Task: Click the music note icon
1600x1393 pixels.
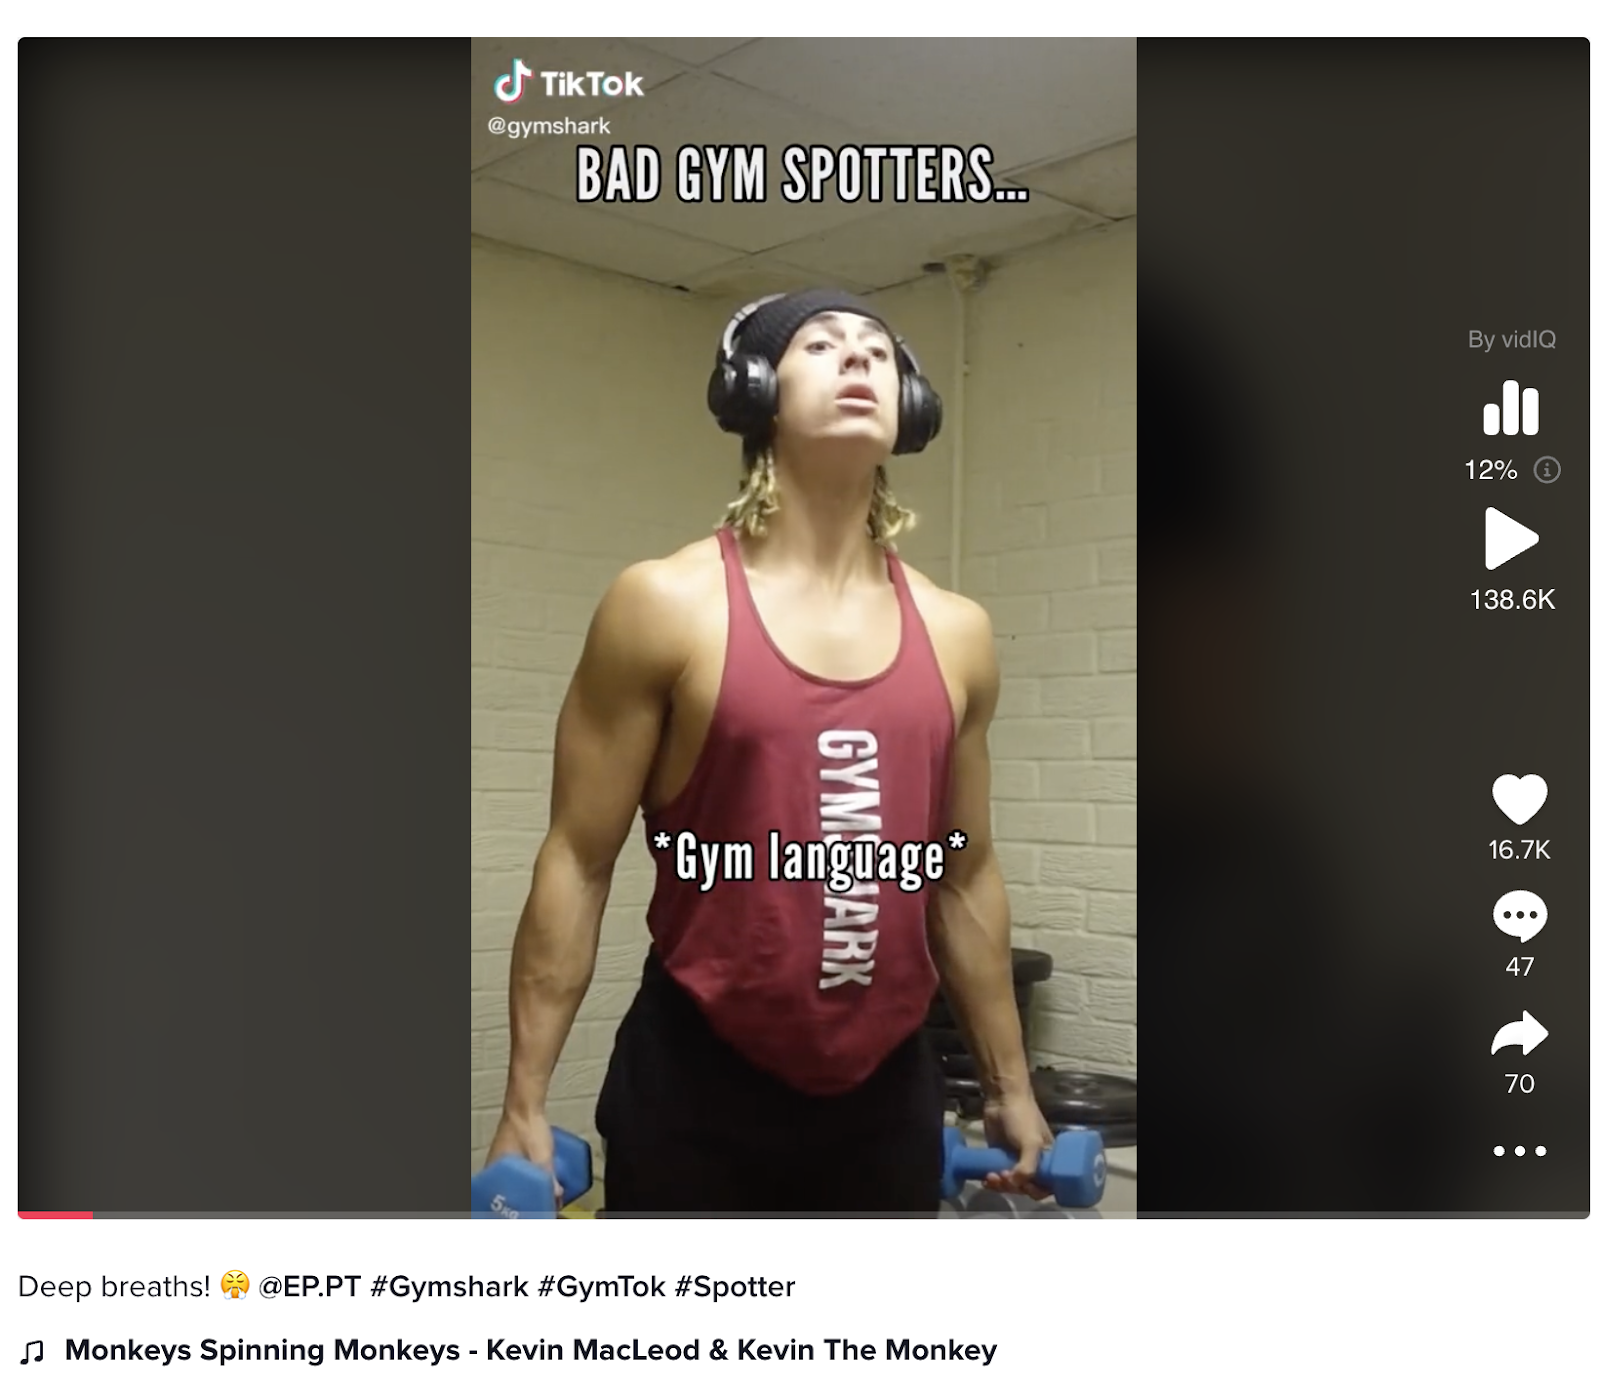Action: tap(32, 1351)
